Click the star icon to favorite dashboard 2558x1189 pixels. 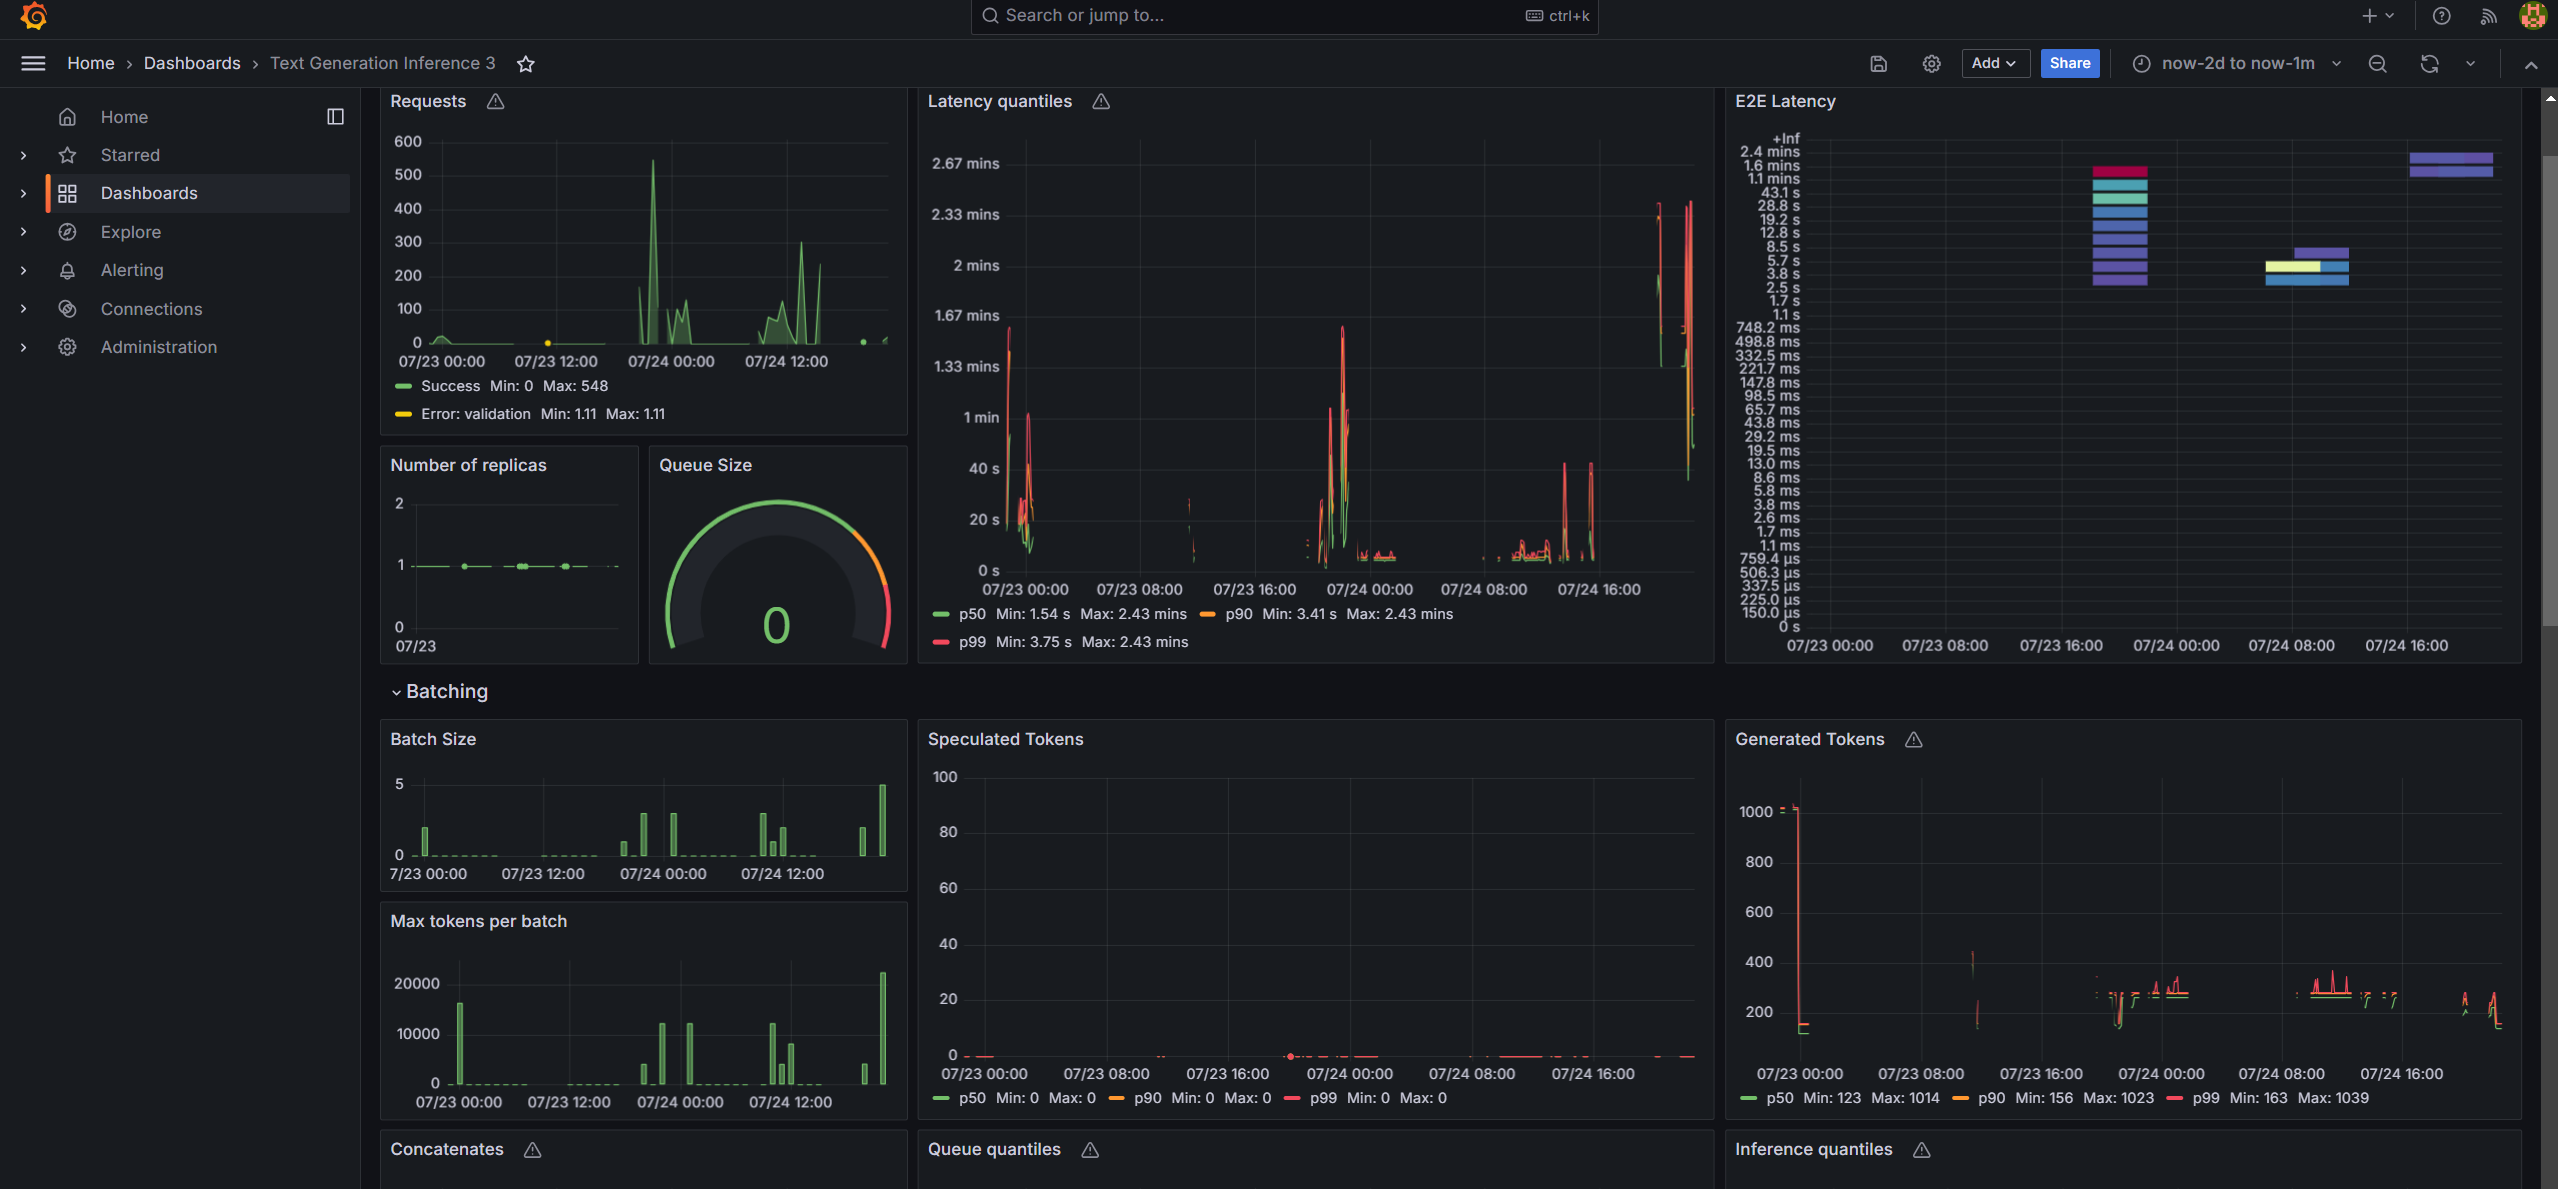pos(525,62)
